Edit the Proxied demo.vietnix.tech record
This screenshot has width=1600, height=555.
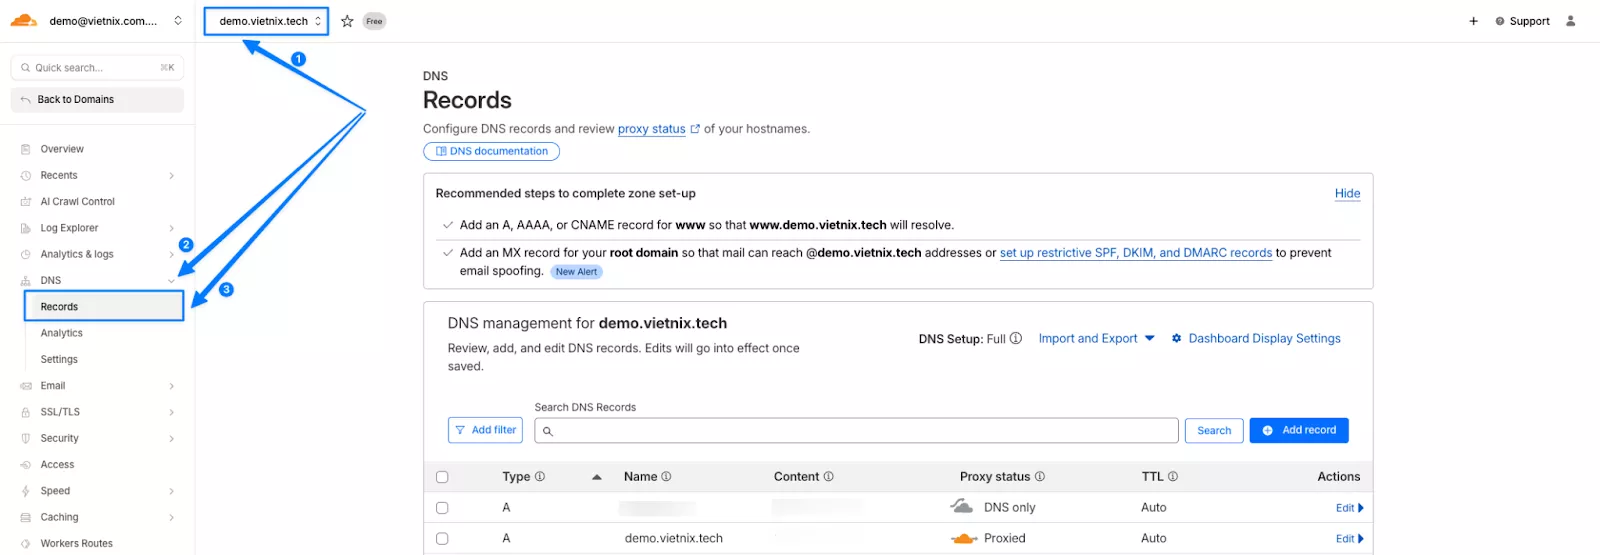(x=1349, y=539)
